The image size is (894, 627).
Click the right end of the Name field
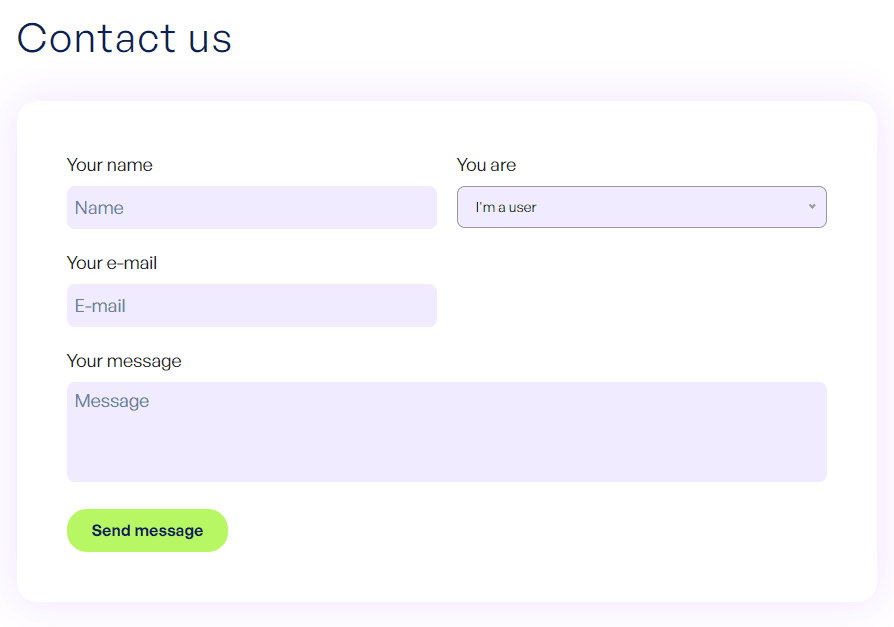tap(418, 207)
